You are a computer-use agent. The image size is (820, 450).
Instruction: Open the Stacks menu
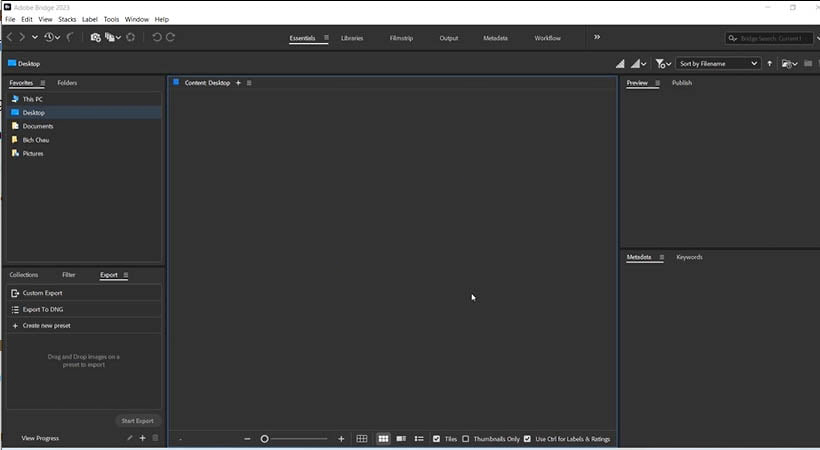click(67, 19)
